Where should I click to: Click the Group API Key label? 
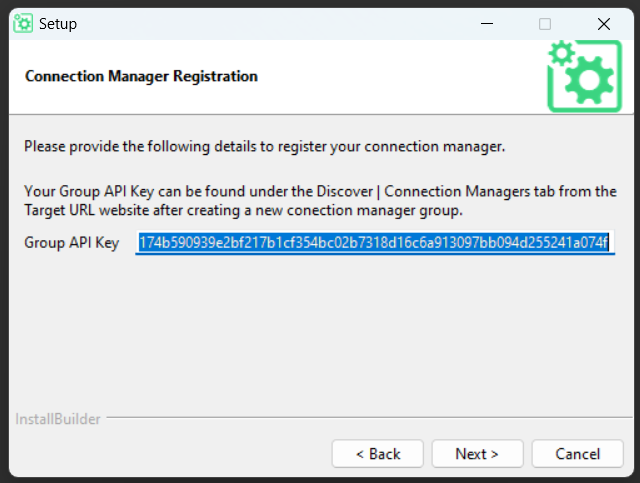click(x=71, y=243)
